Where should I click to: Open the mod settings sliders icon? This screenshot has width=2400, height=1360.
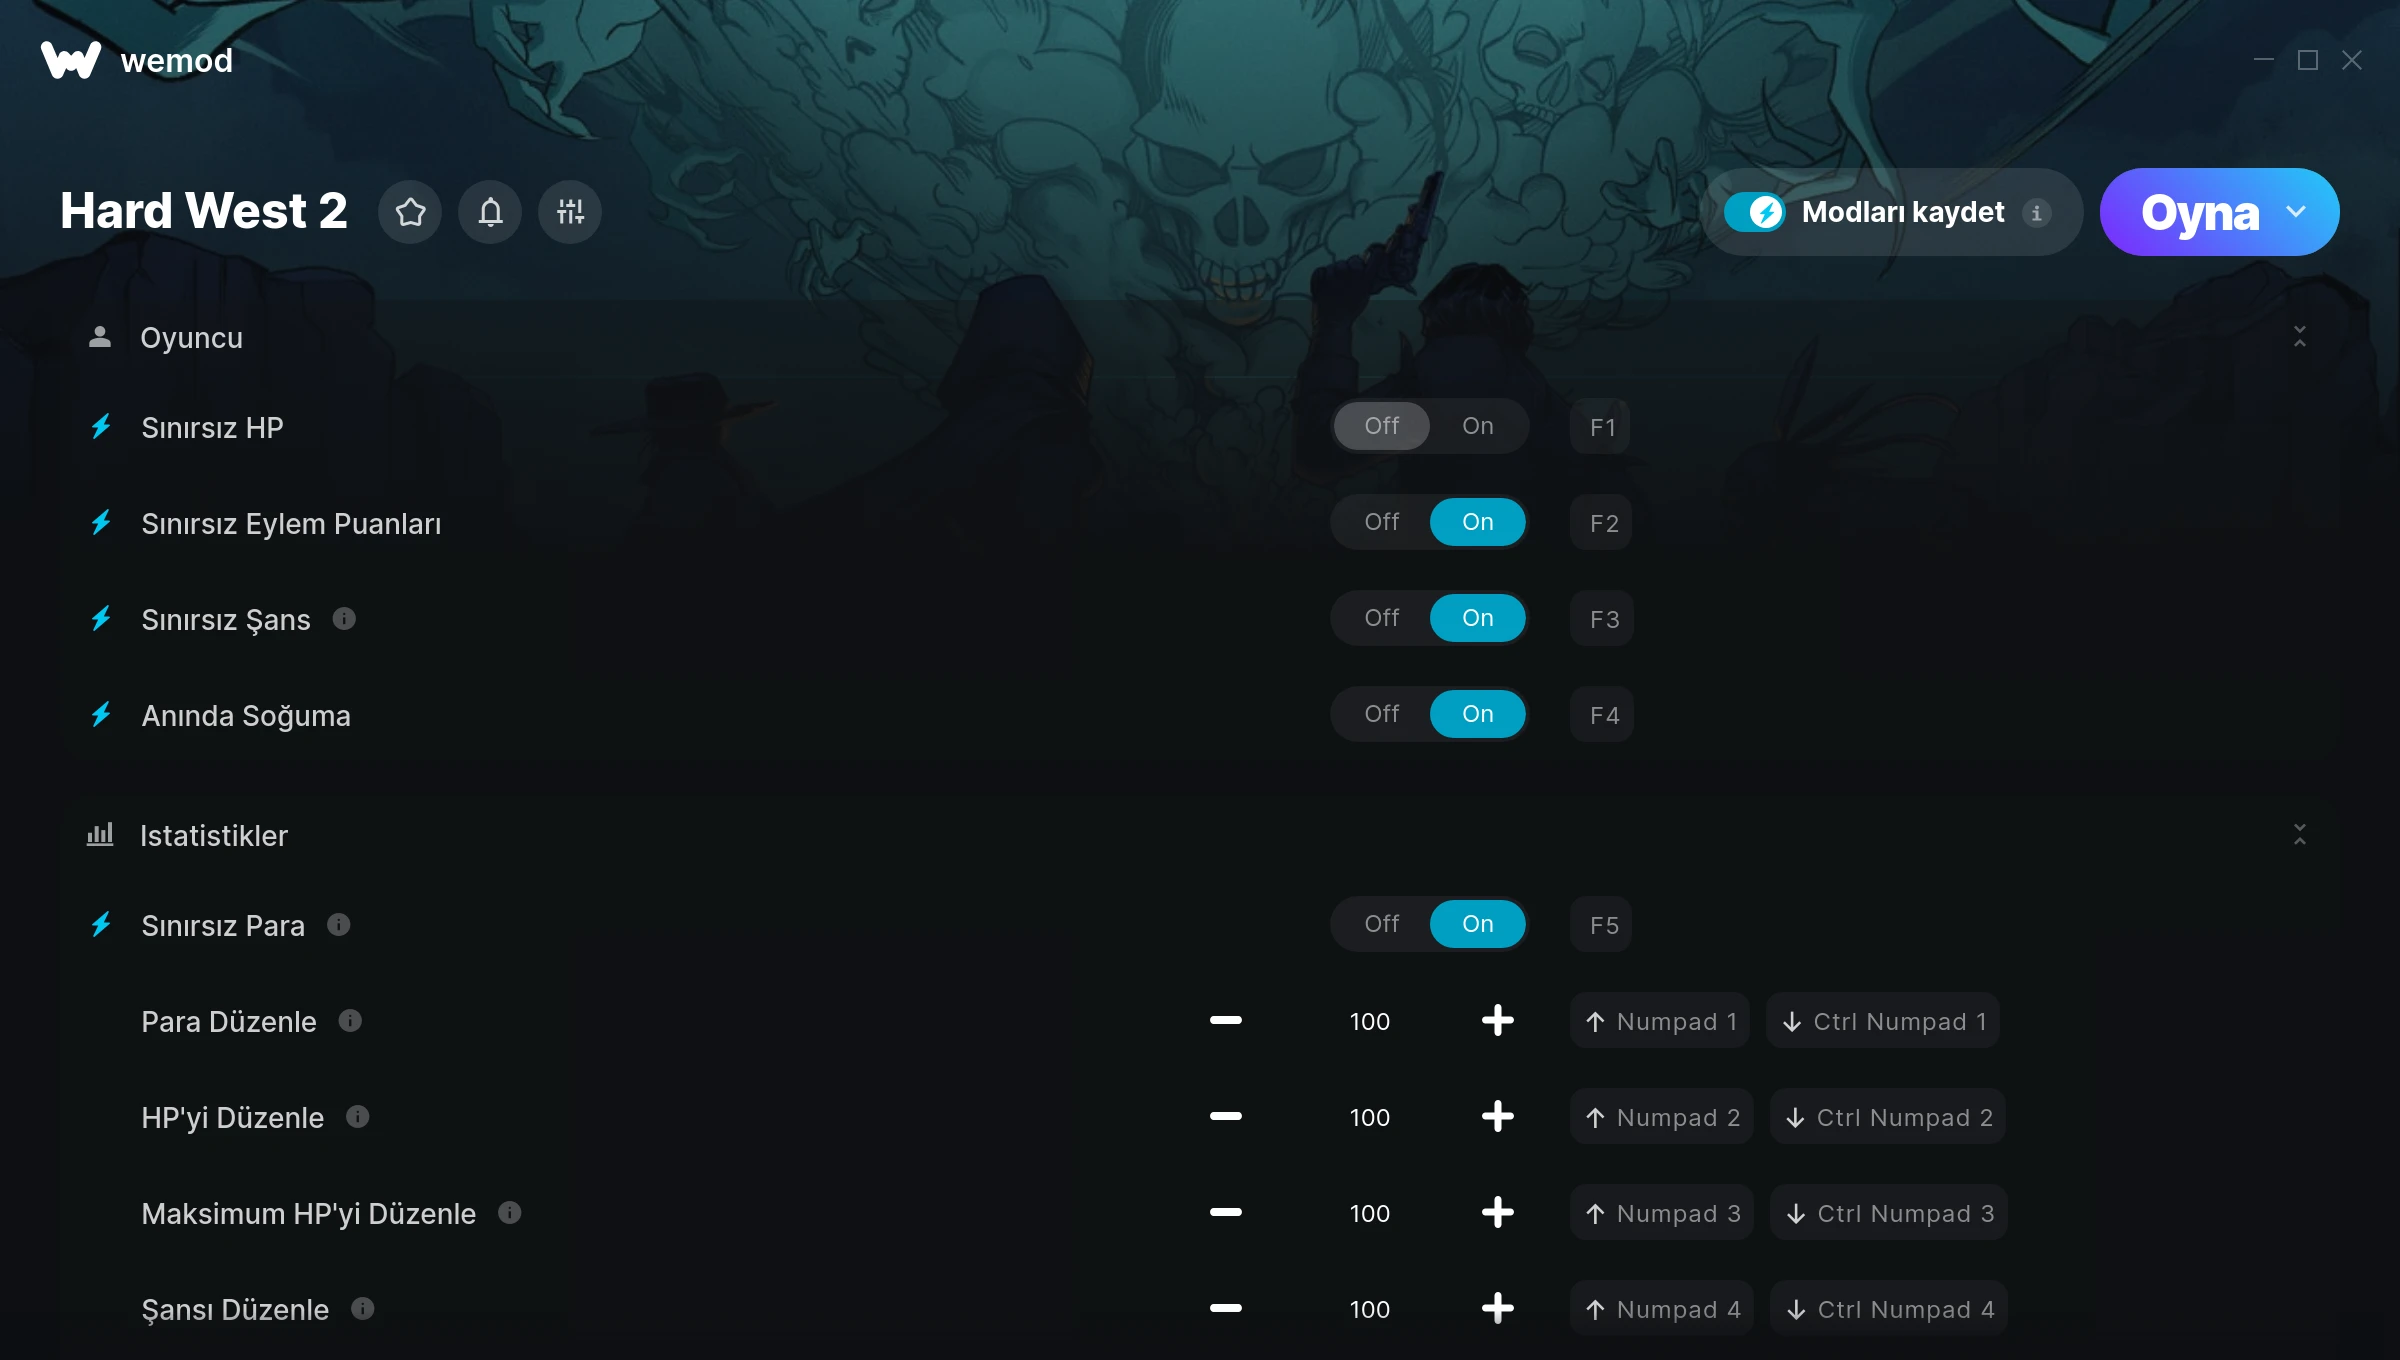point(570,212)
